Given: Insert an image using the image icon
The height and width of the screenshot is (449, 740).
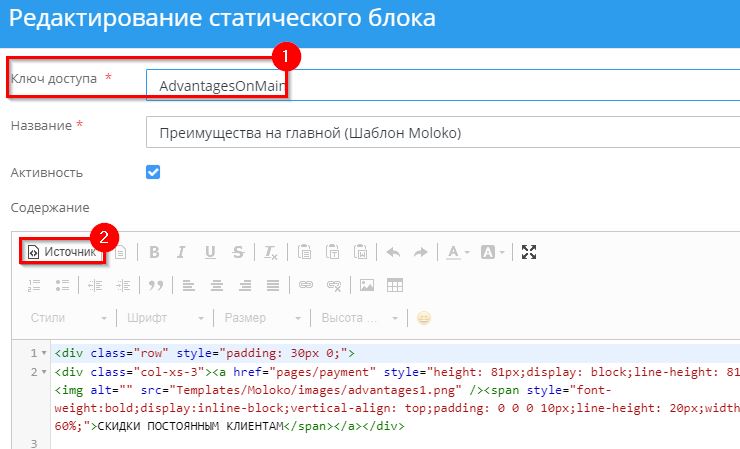Looking at the screenshot, I should (367, 285).
